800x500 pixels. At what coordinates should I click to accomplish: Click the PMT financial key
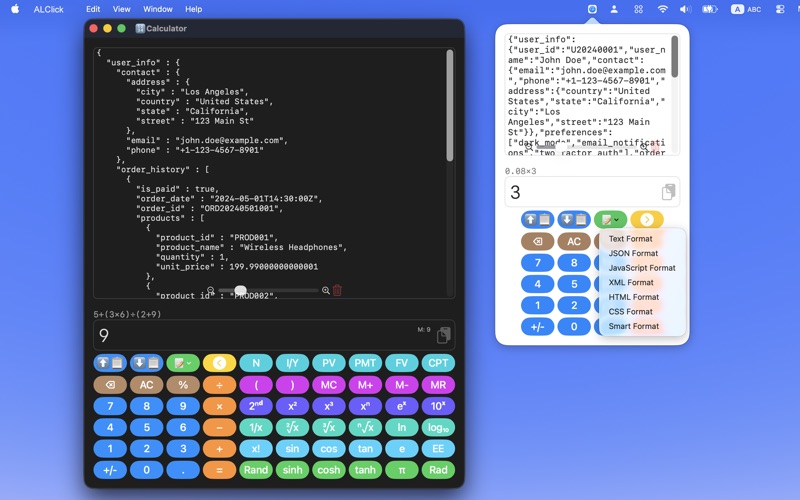(x=365, y=363)
